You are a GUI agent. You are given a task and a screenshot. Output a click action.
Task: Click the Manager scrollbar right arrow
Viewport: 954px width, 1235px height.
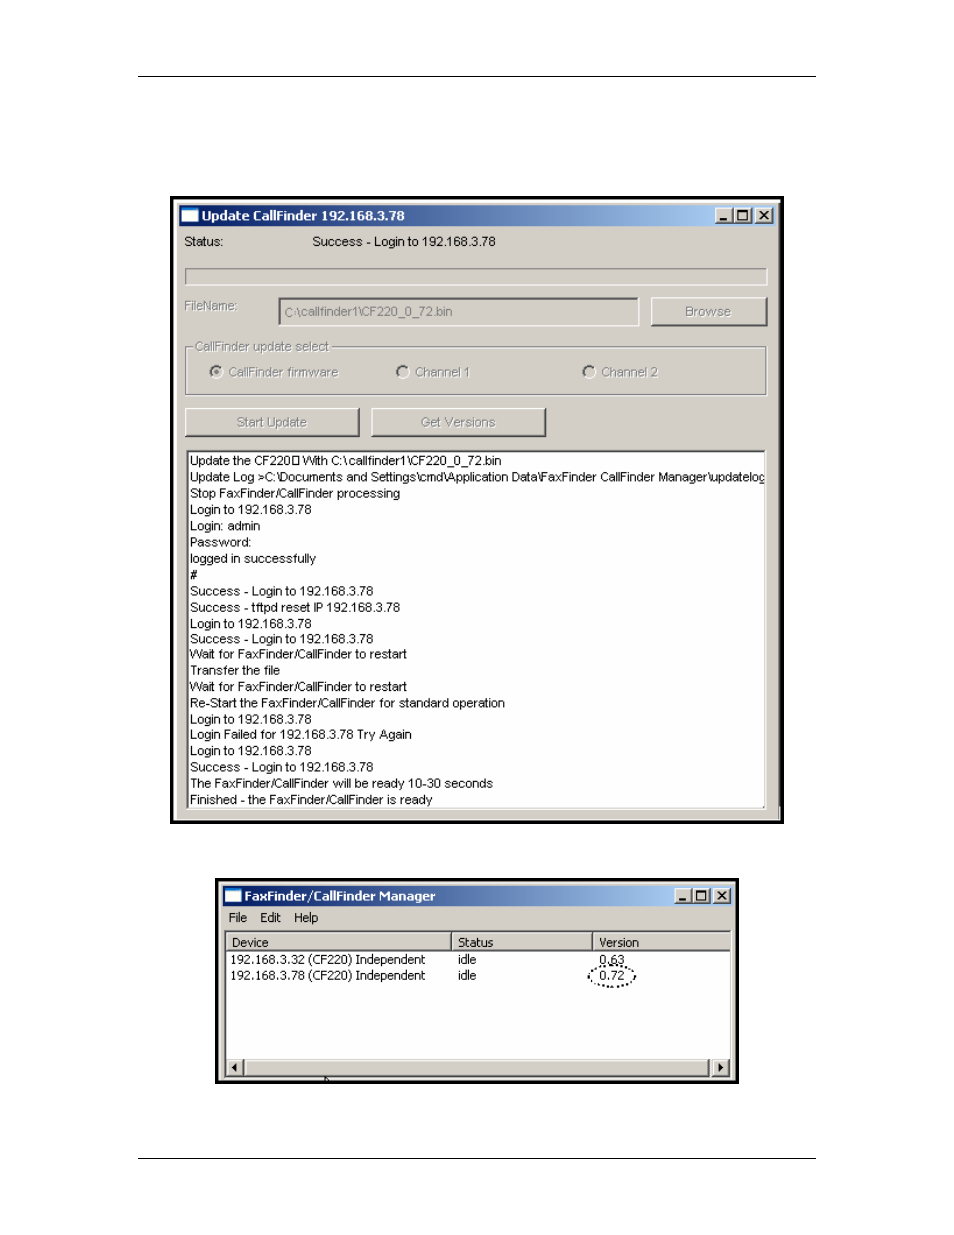(x=721, y=1068)
